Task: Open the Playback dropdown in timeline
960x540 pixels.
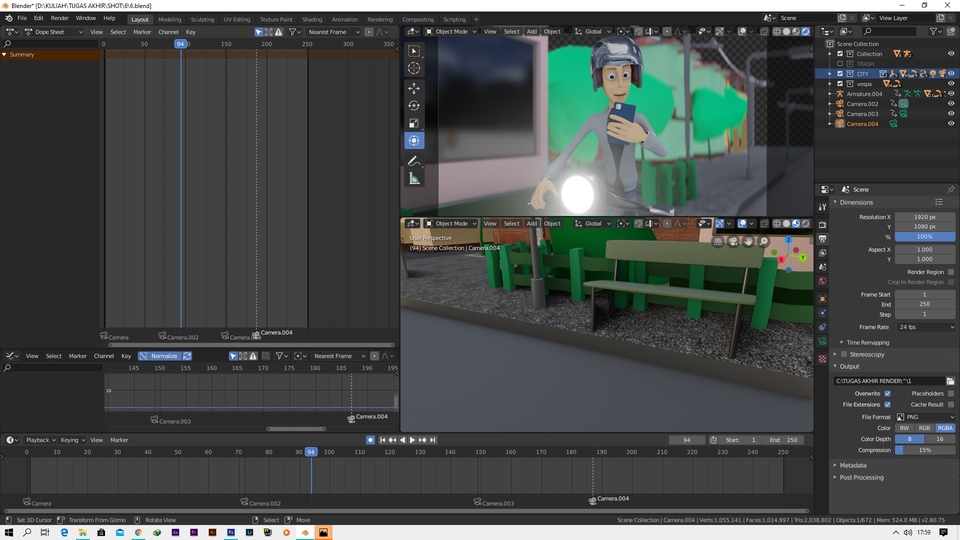Action: (40, 440)
